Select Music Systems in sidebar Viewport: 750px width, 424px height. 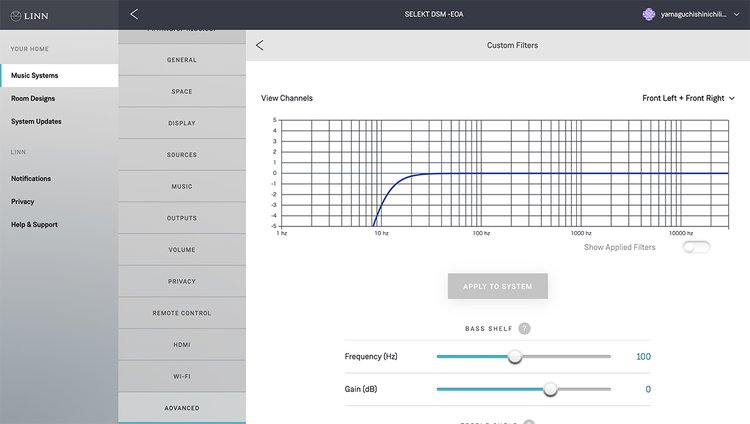35,76
